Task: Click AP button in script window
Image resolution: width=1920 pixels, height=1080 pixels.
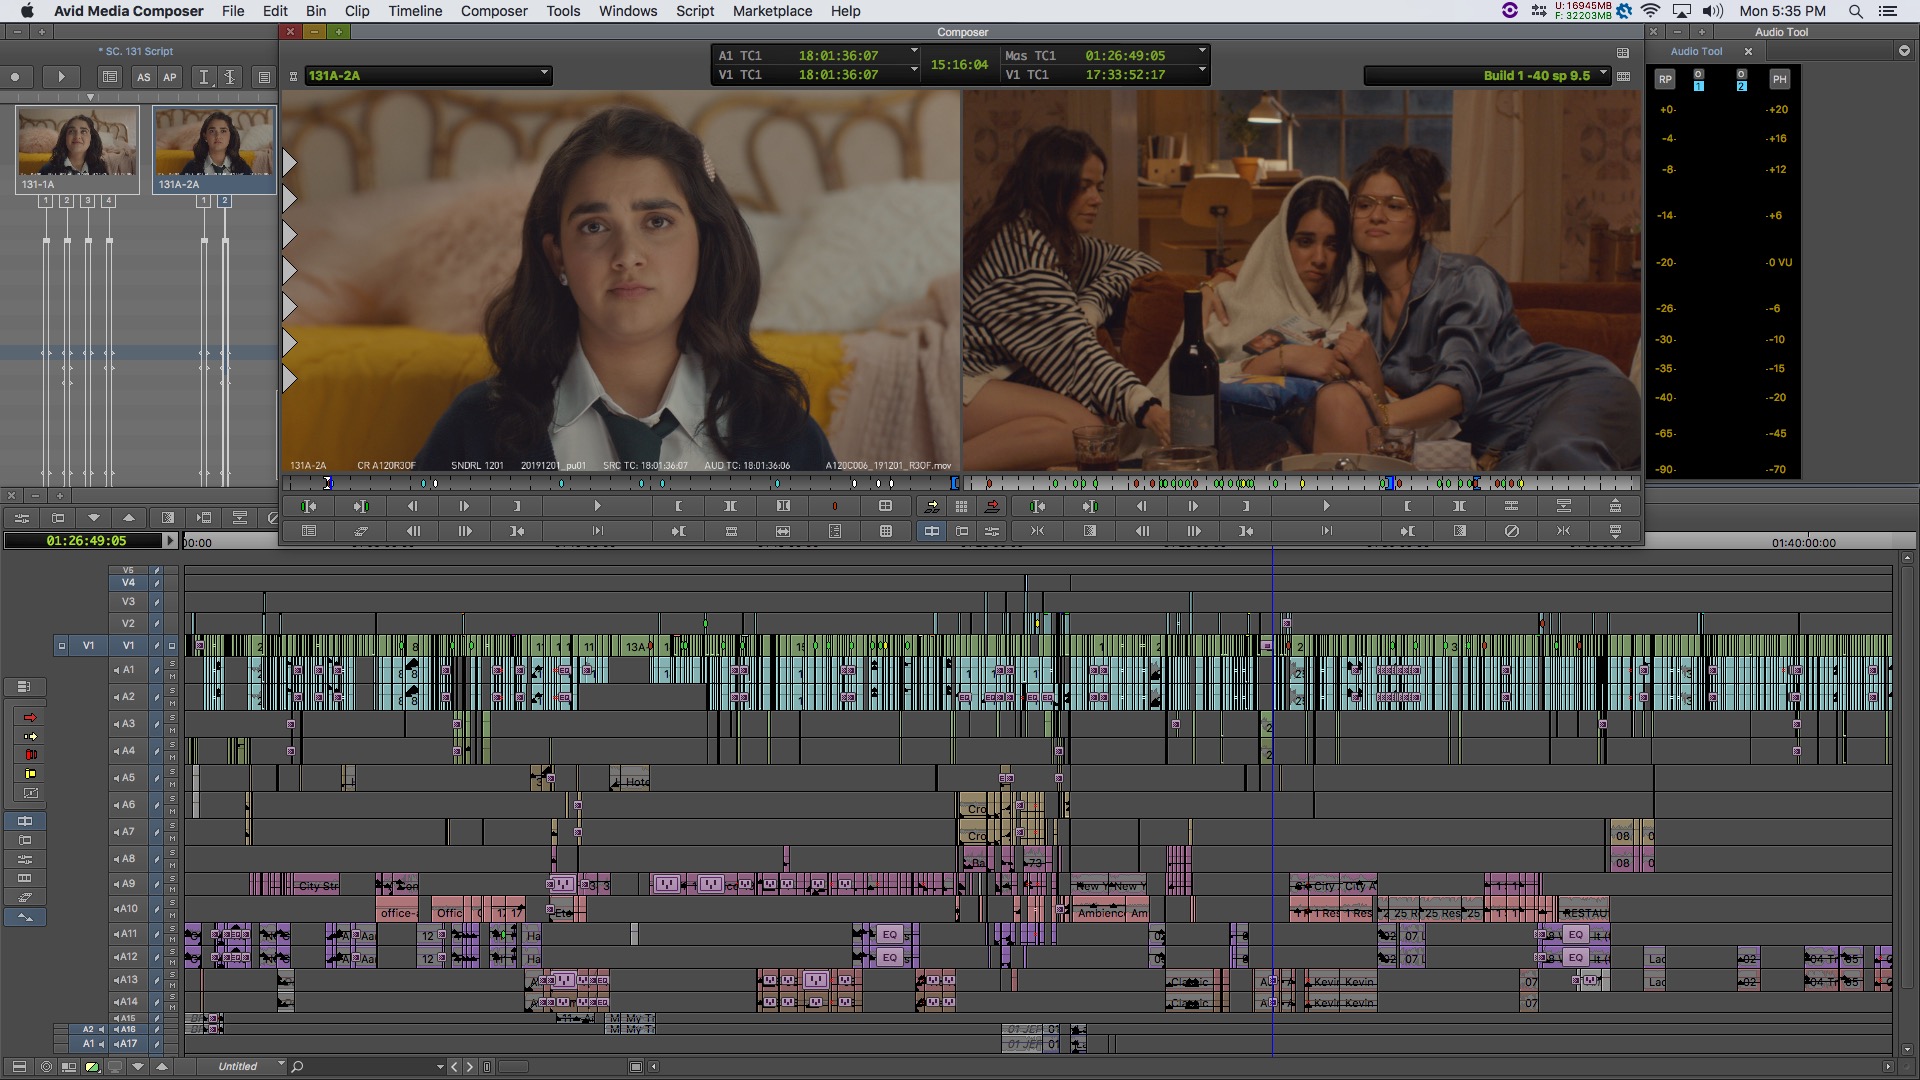Action: point(170,77)
